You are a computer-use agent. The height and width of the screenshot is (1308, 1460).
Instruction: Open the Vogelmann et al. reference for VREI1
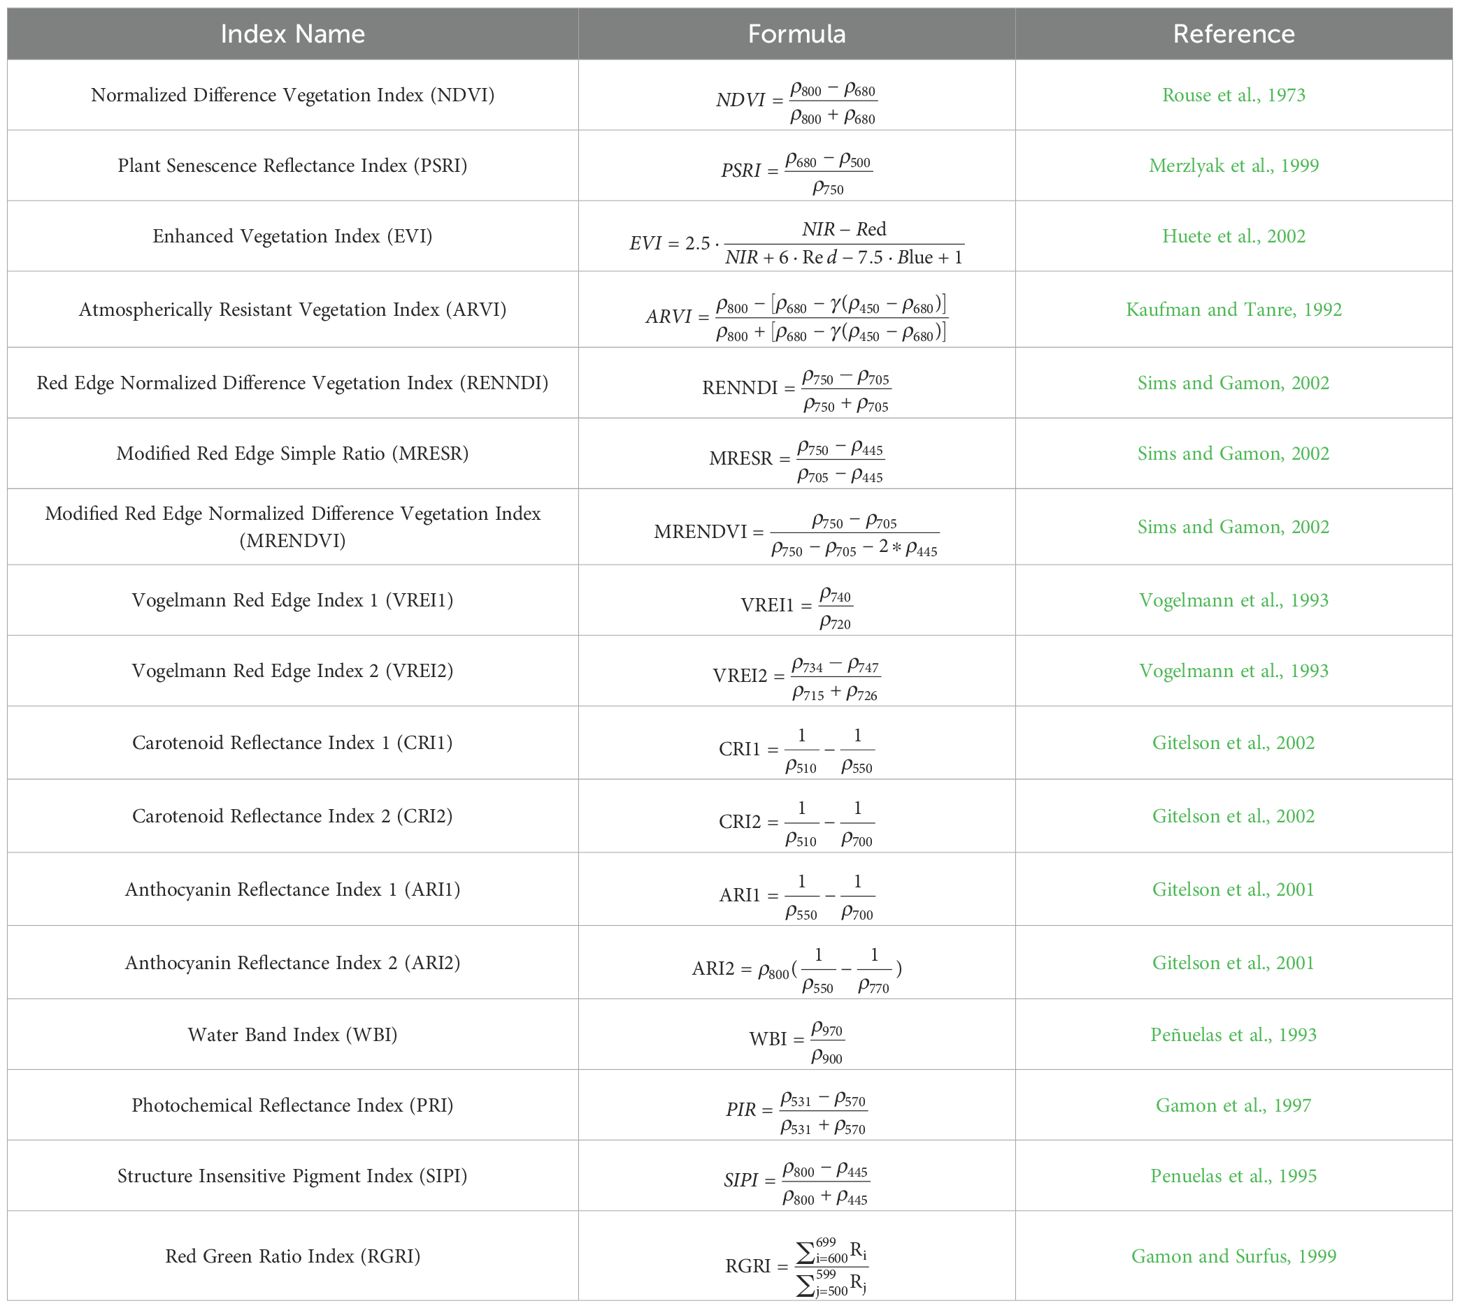tap(1233, 600)
